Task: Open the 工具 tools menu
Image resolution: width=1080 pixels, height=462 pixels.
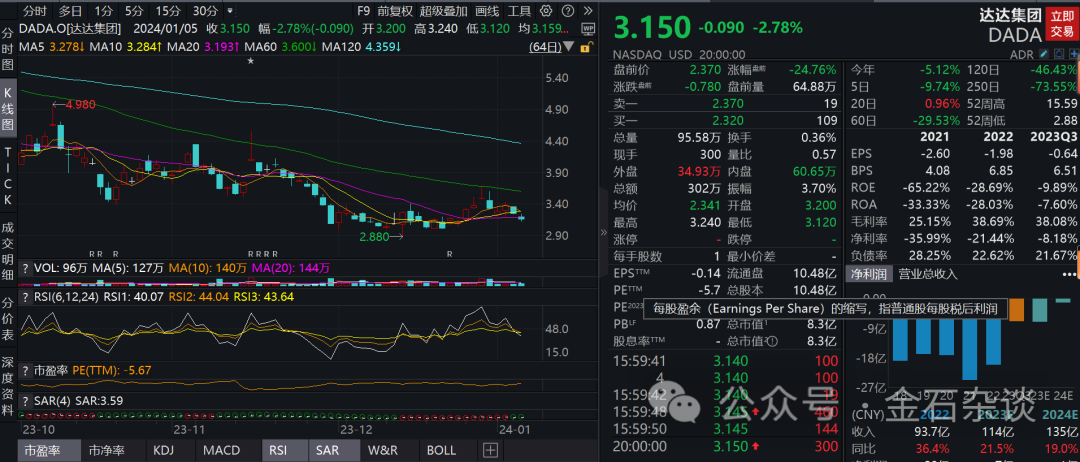Action: (519, 11)
